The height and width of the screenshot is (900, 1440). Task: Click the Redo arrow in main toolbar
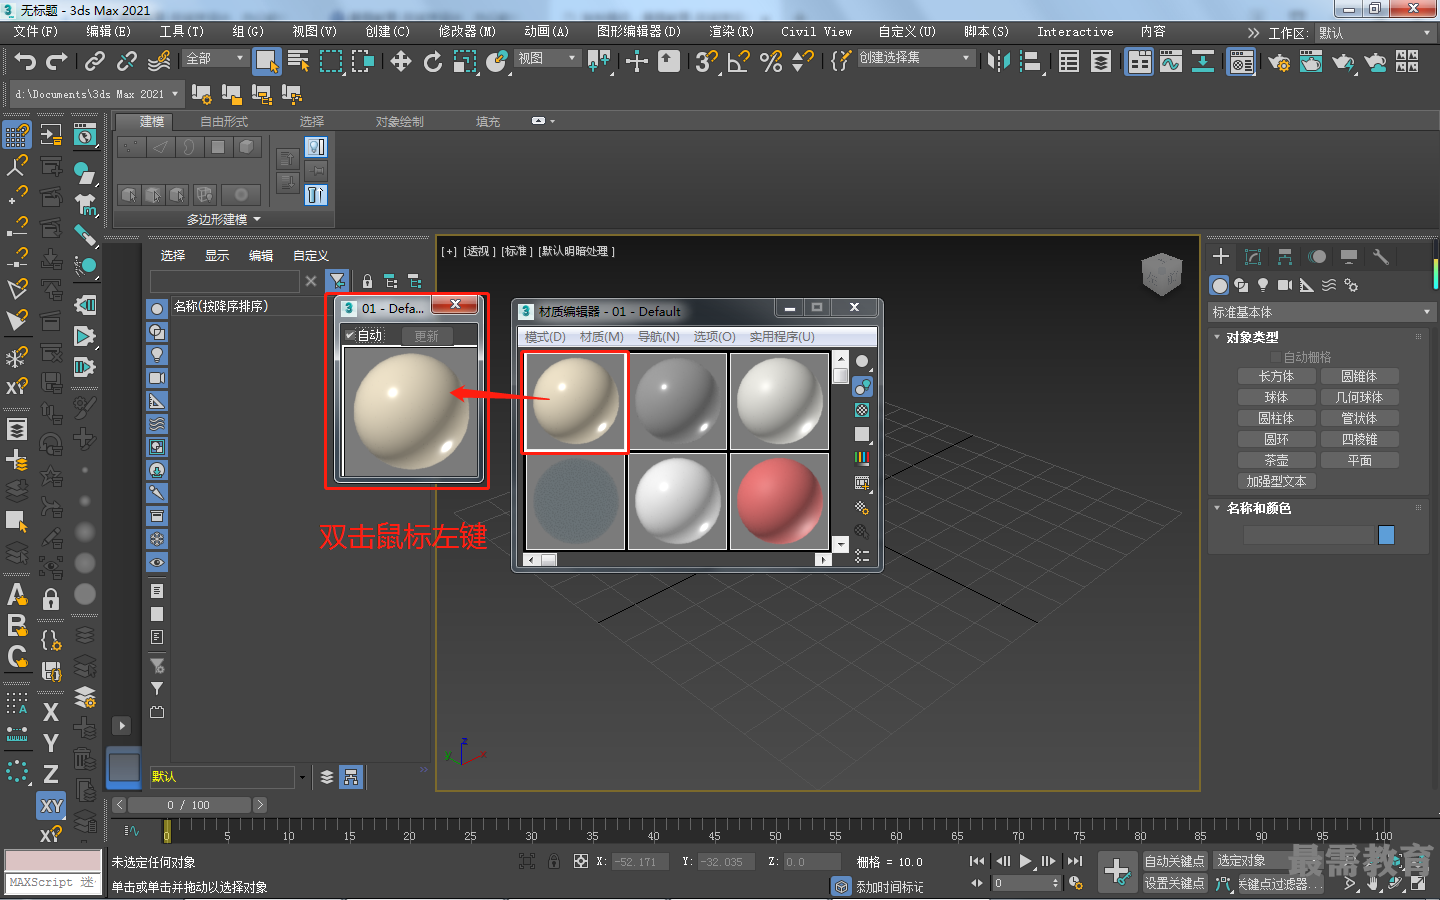(x=57, y=61)
